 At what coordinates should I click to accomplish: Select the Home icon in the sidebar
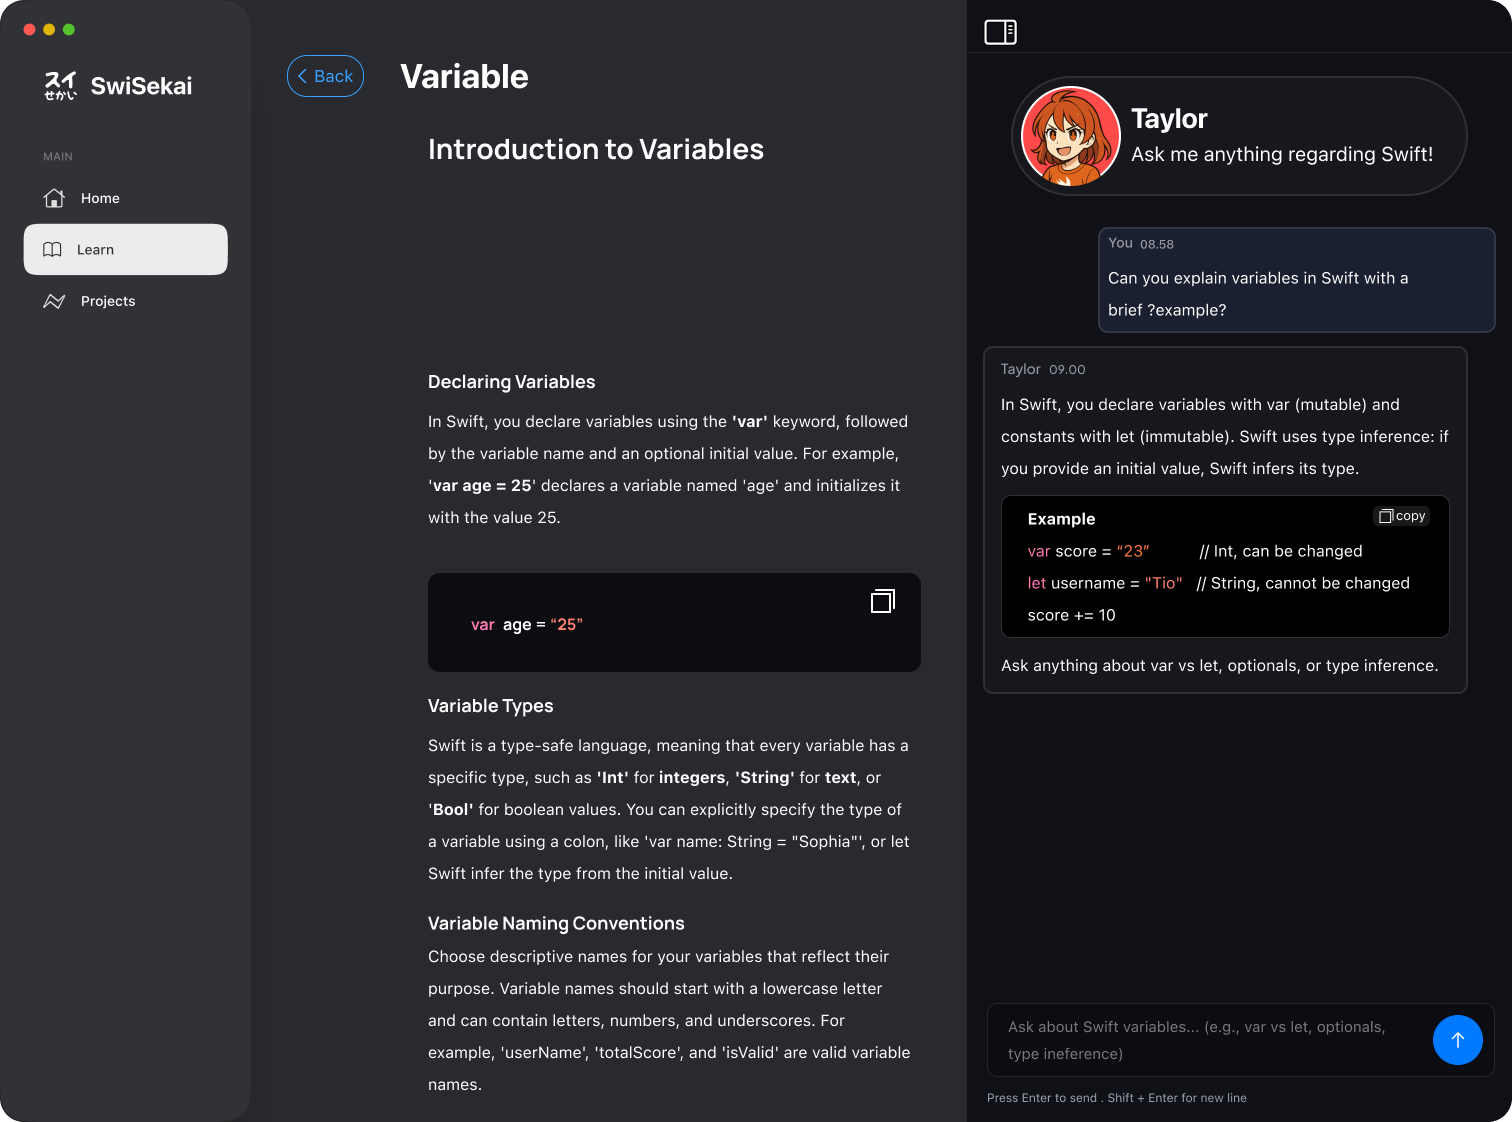(x=54, y=198)
